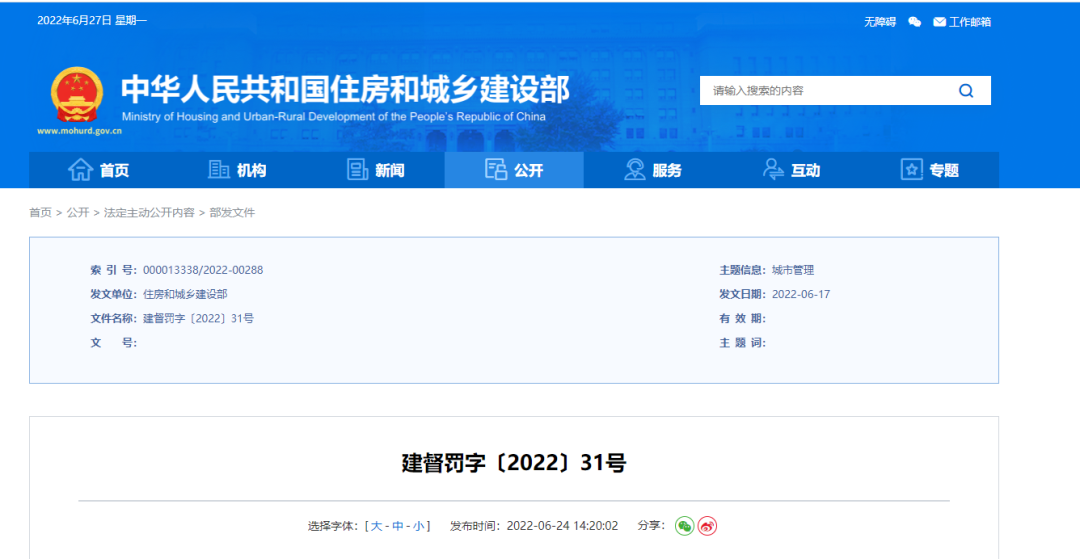
Task: Open the 机构 navigation tab
Action: pyautogui.click(x=237, y=170)
